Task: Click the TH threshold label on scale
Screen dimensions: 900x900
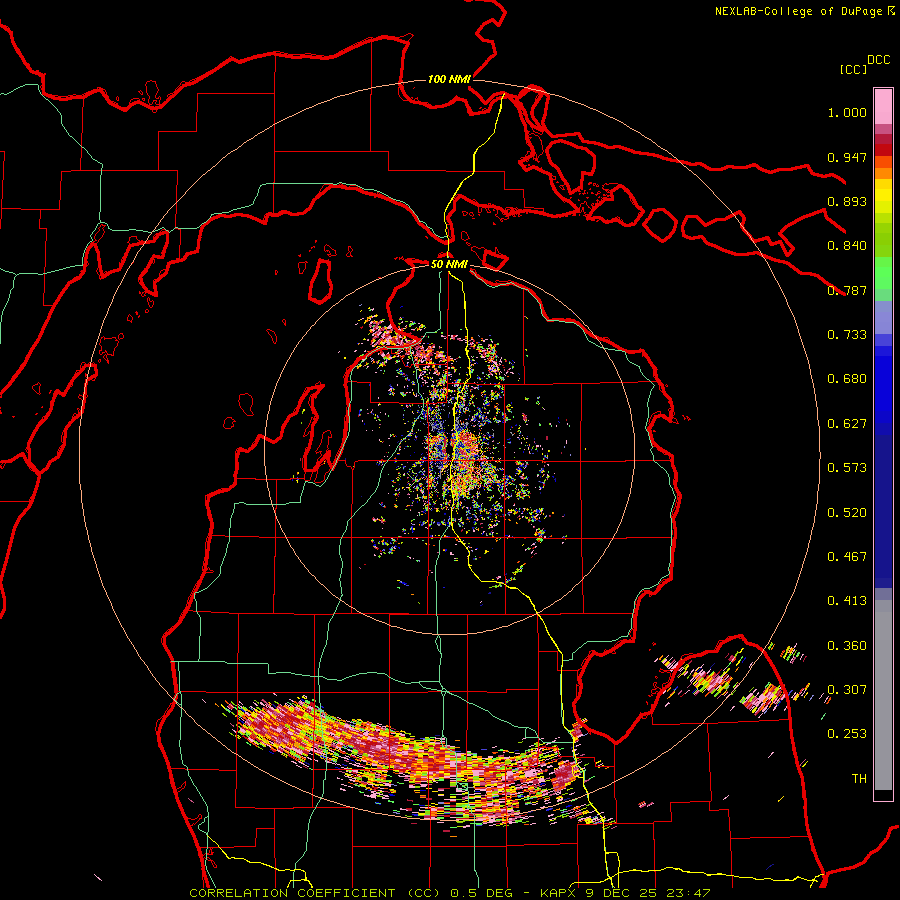Action: pyautogui.click(x=859, y=779)
